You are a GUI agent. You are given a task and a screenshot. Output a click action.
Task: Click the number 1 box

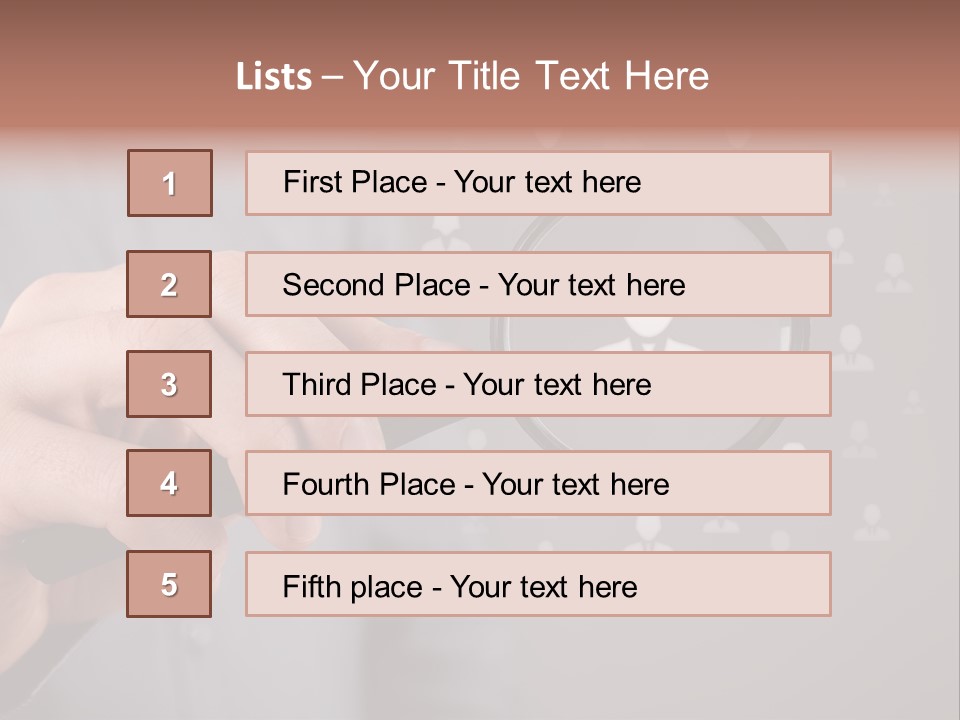pyautogui.click(x=170, y=183)
